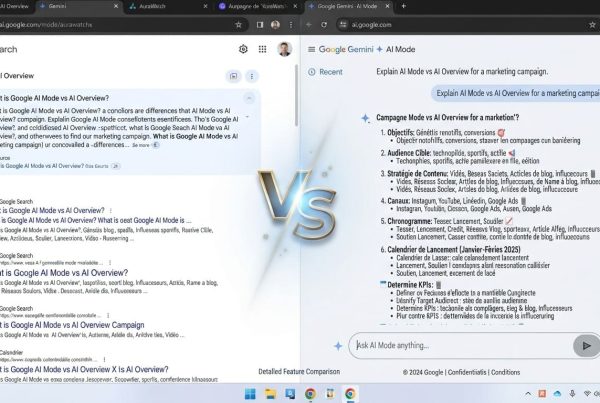Open the Google AI Mode vs AI Overview Campaign result
The width and height of the screenshot is (600, 403).
pyautogui.click(x=72, y=325)
